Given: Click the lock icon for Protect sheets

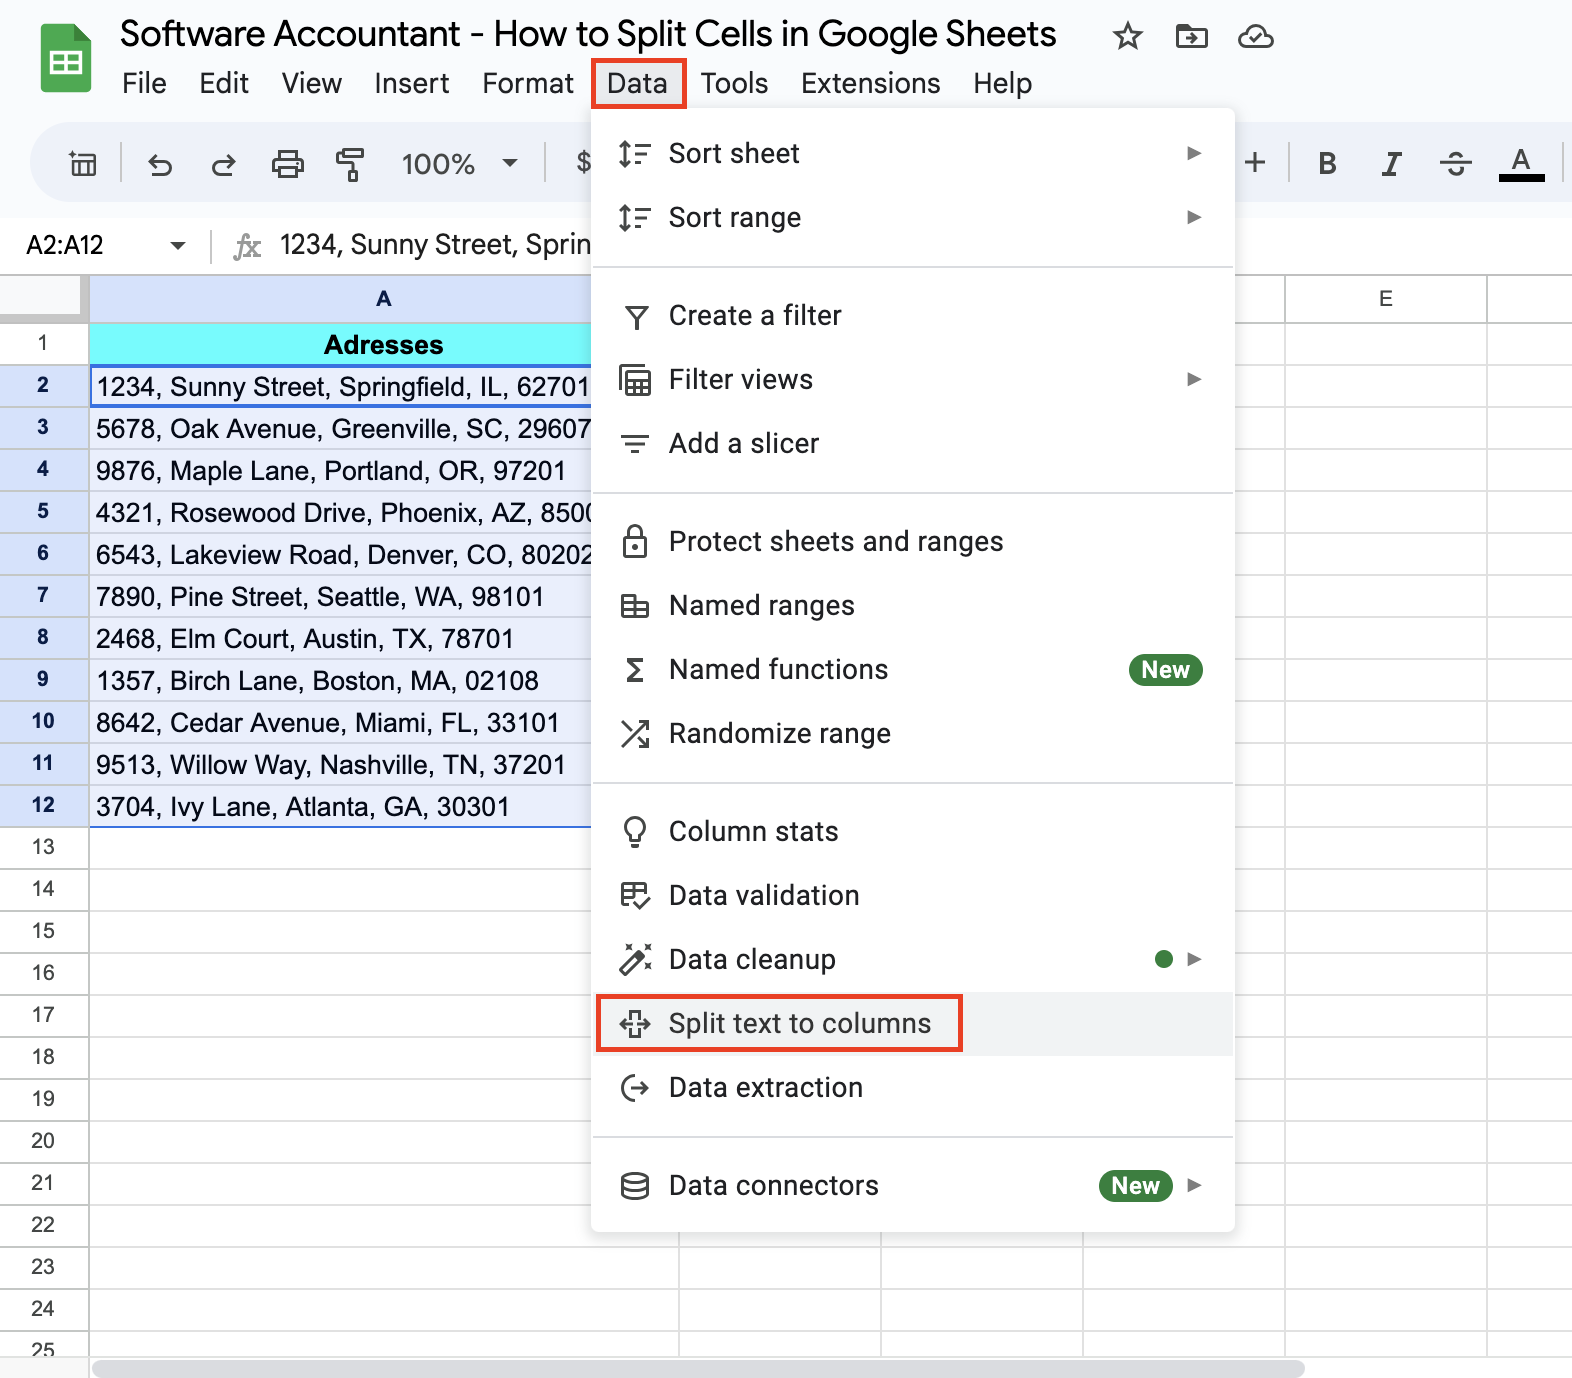Looking at the screenshot, I should 635,541.
